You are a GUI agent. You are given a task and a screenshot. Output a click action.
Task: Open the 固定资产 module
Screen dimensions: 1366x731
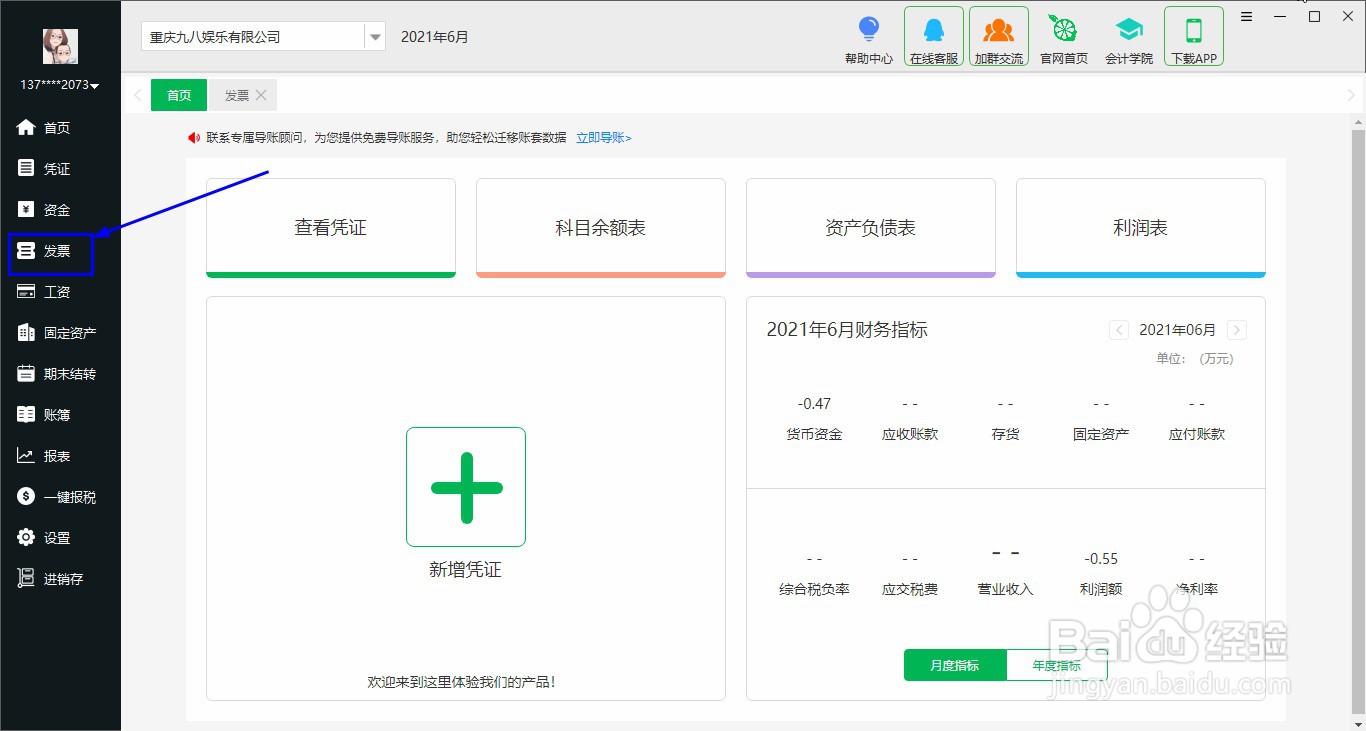point(62,332)
